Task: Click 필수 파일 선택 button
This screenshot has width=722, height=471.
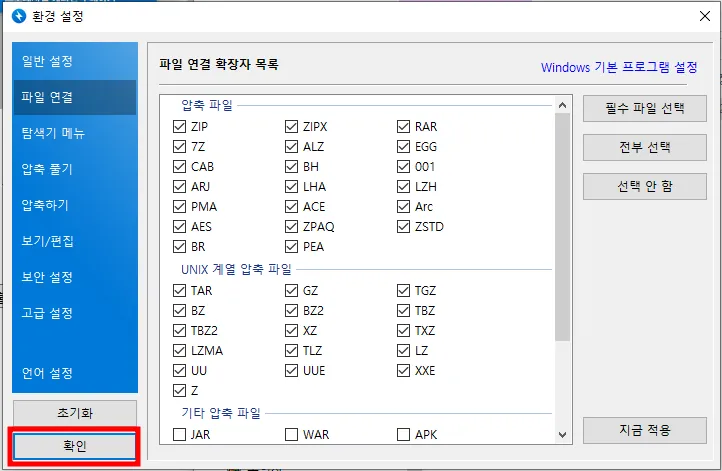Action: (x=645, y=108)
